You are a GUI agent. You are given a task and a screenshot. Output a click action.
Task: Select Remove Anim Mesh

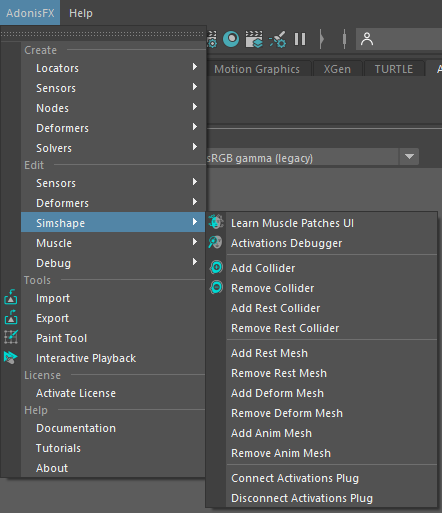(x=331, y=453)
